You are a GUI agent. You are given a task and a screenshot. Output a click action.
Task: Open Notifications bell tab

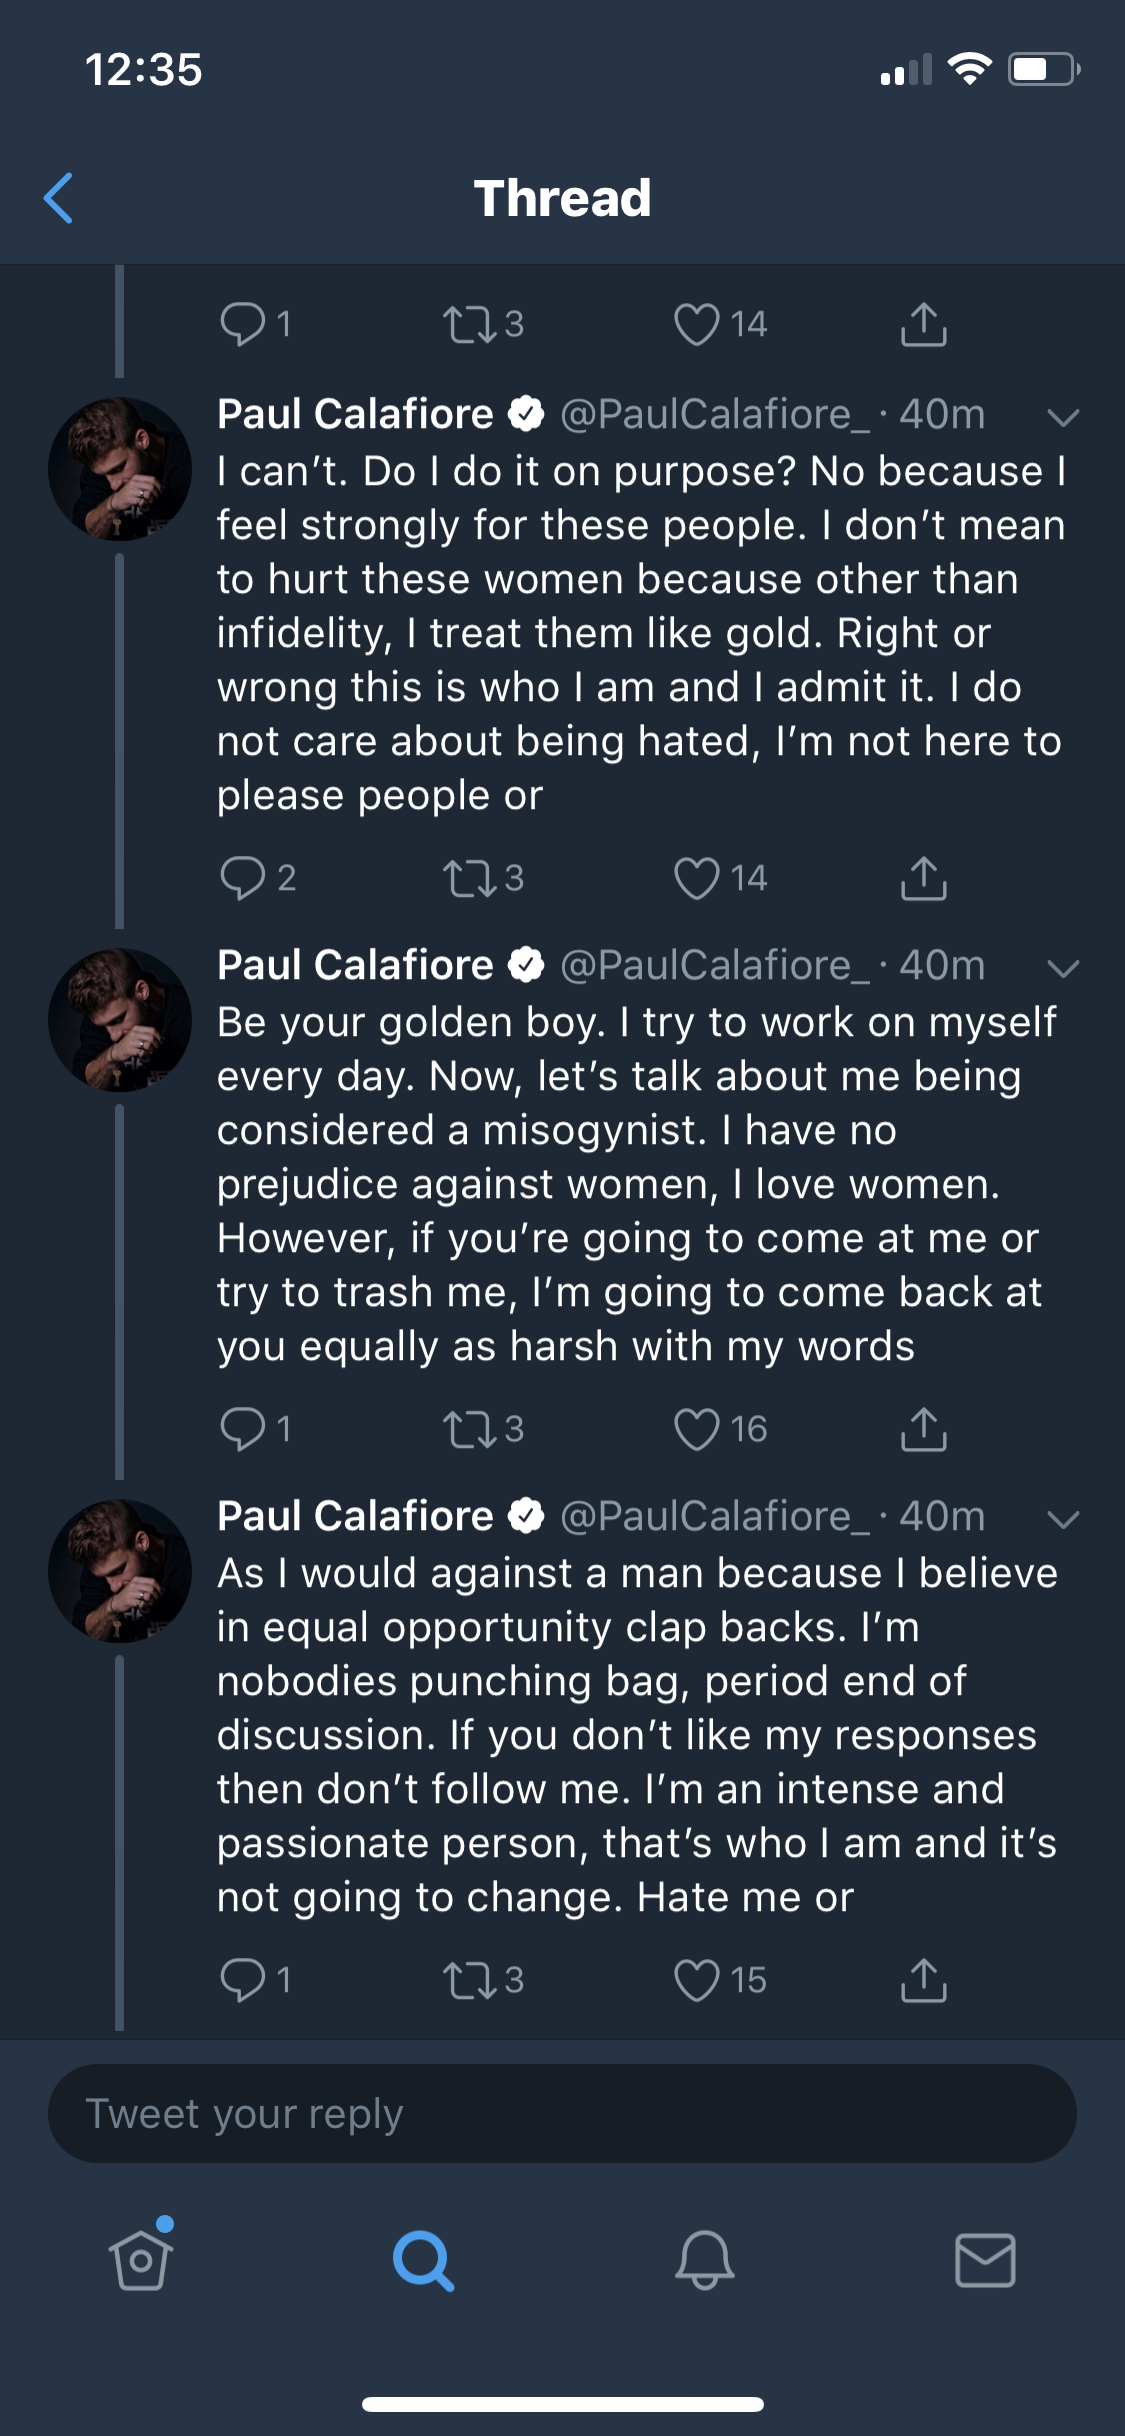click(705, 2260)
